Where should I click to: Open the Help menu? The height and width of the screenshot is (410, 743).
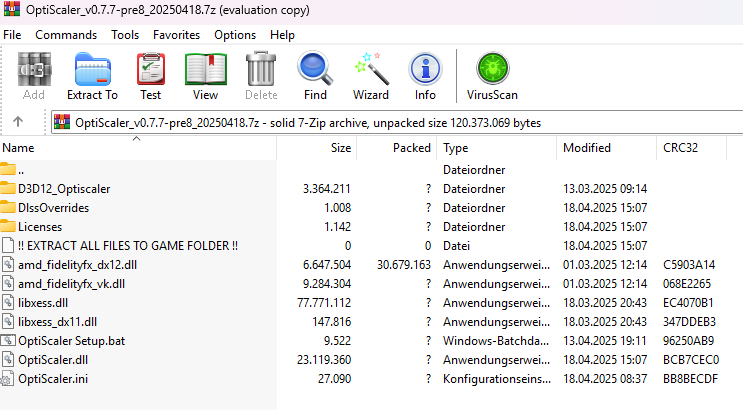coord(282,35)
